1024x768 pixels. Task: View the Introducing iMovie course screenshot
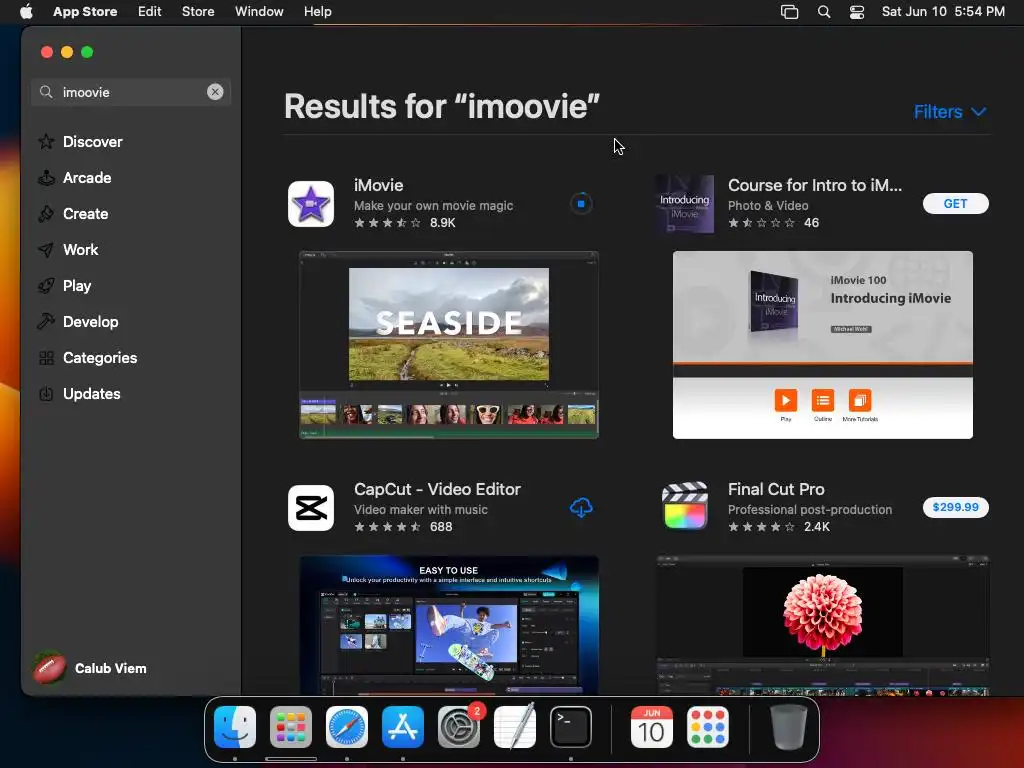click(x=823, y=345)
